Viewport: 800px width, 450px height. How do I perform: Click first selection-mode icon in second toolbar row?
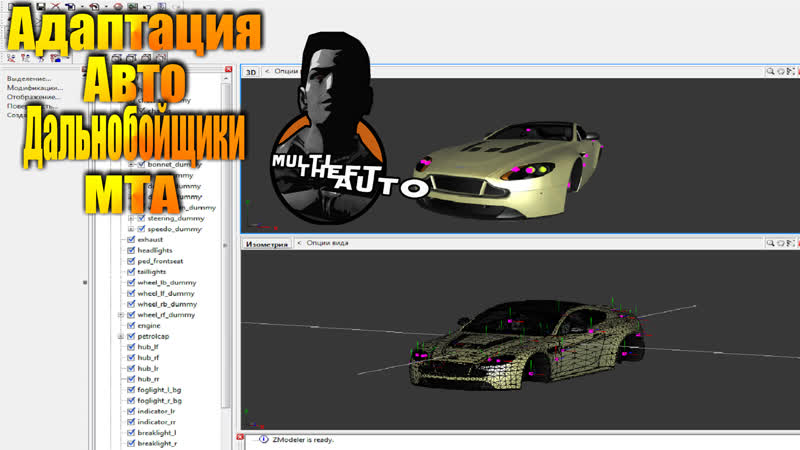click(x=11, y=58)
